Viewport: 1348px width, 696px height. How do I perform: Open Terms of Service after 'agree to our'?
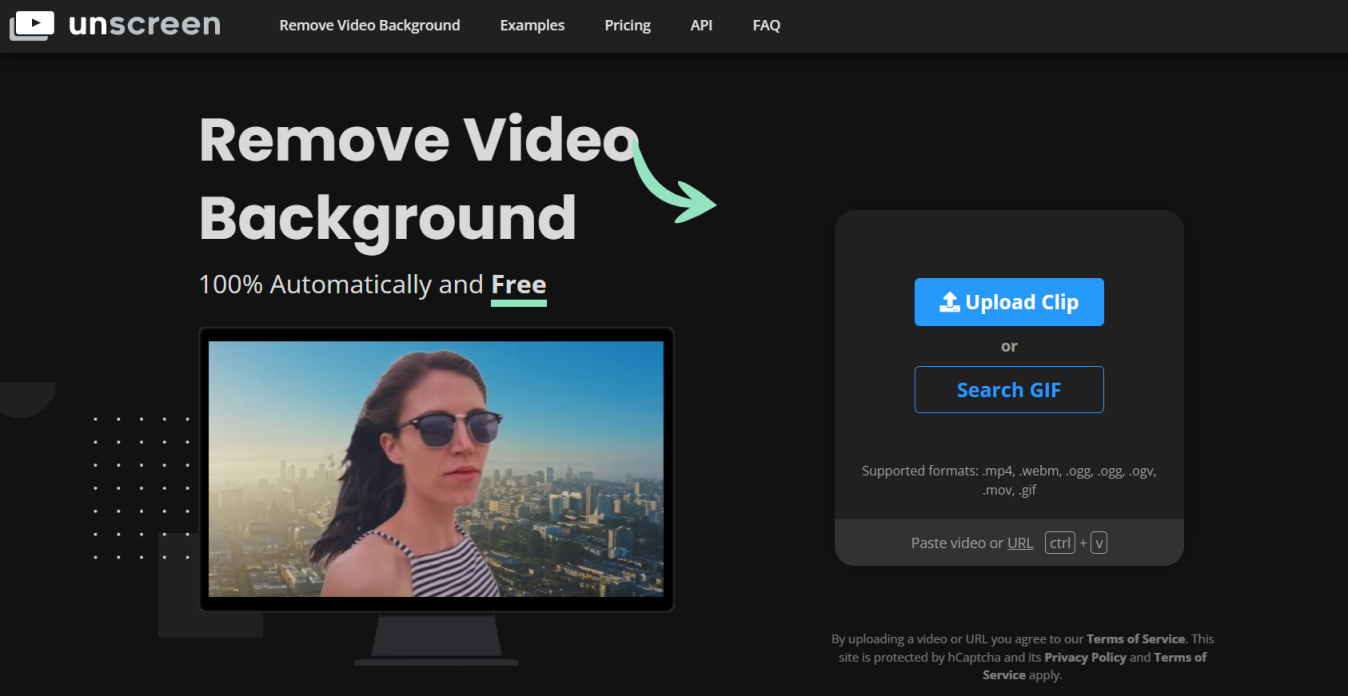click(x=1135, y=639)
